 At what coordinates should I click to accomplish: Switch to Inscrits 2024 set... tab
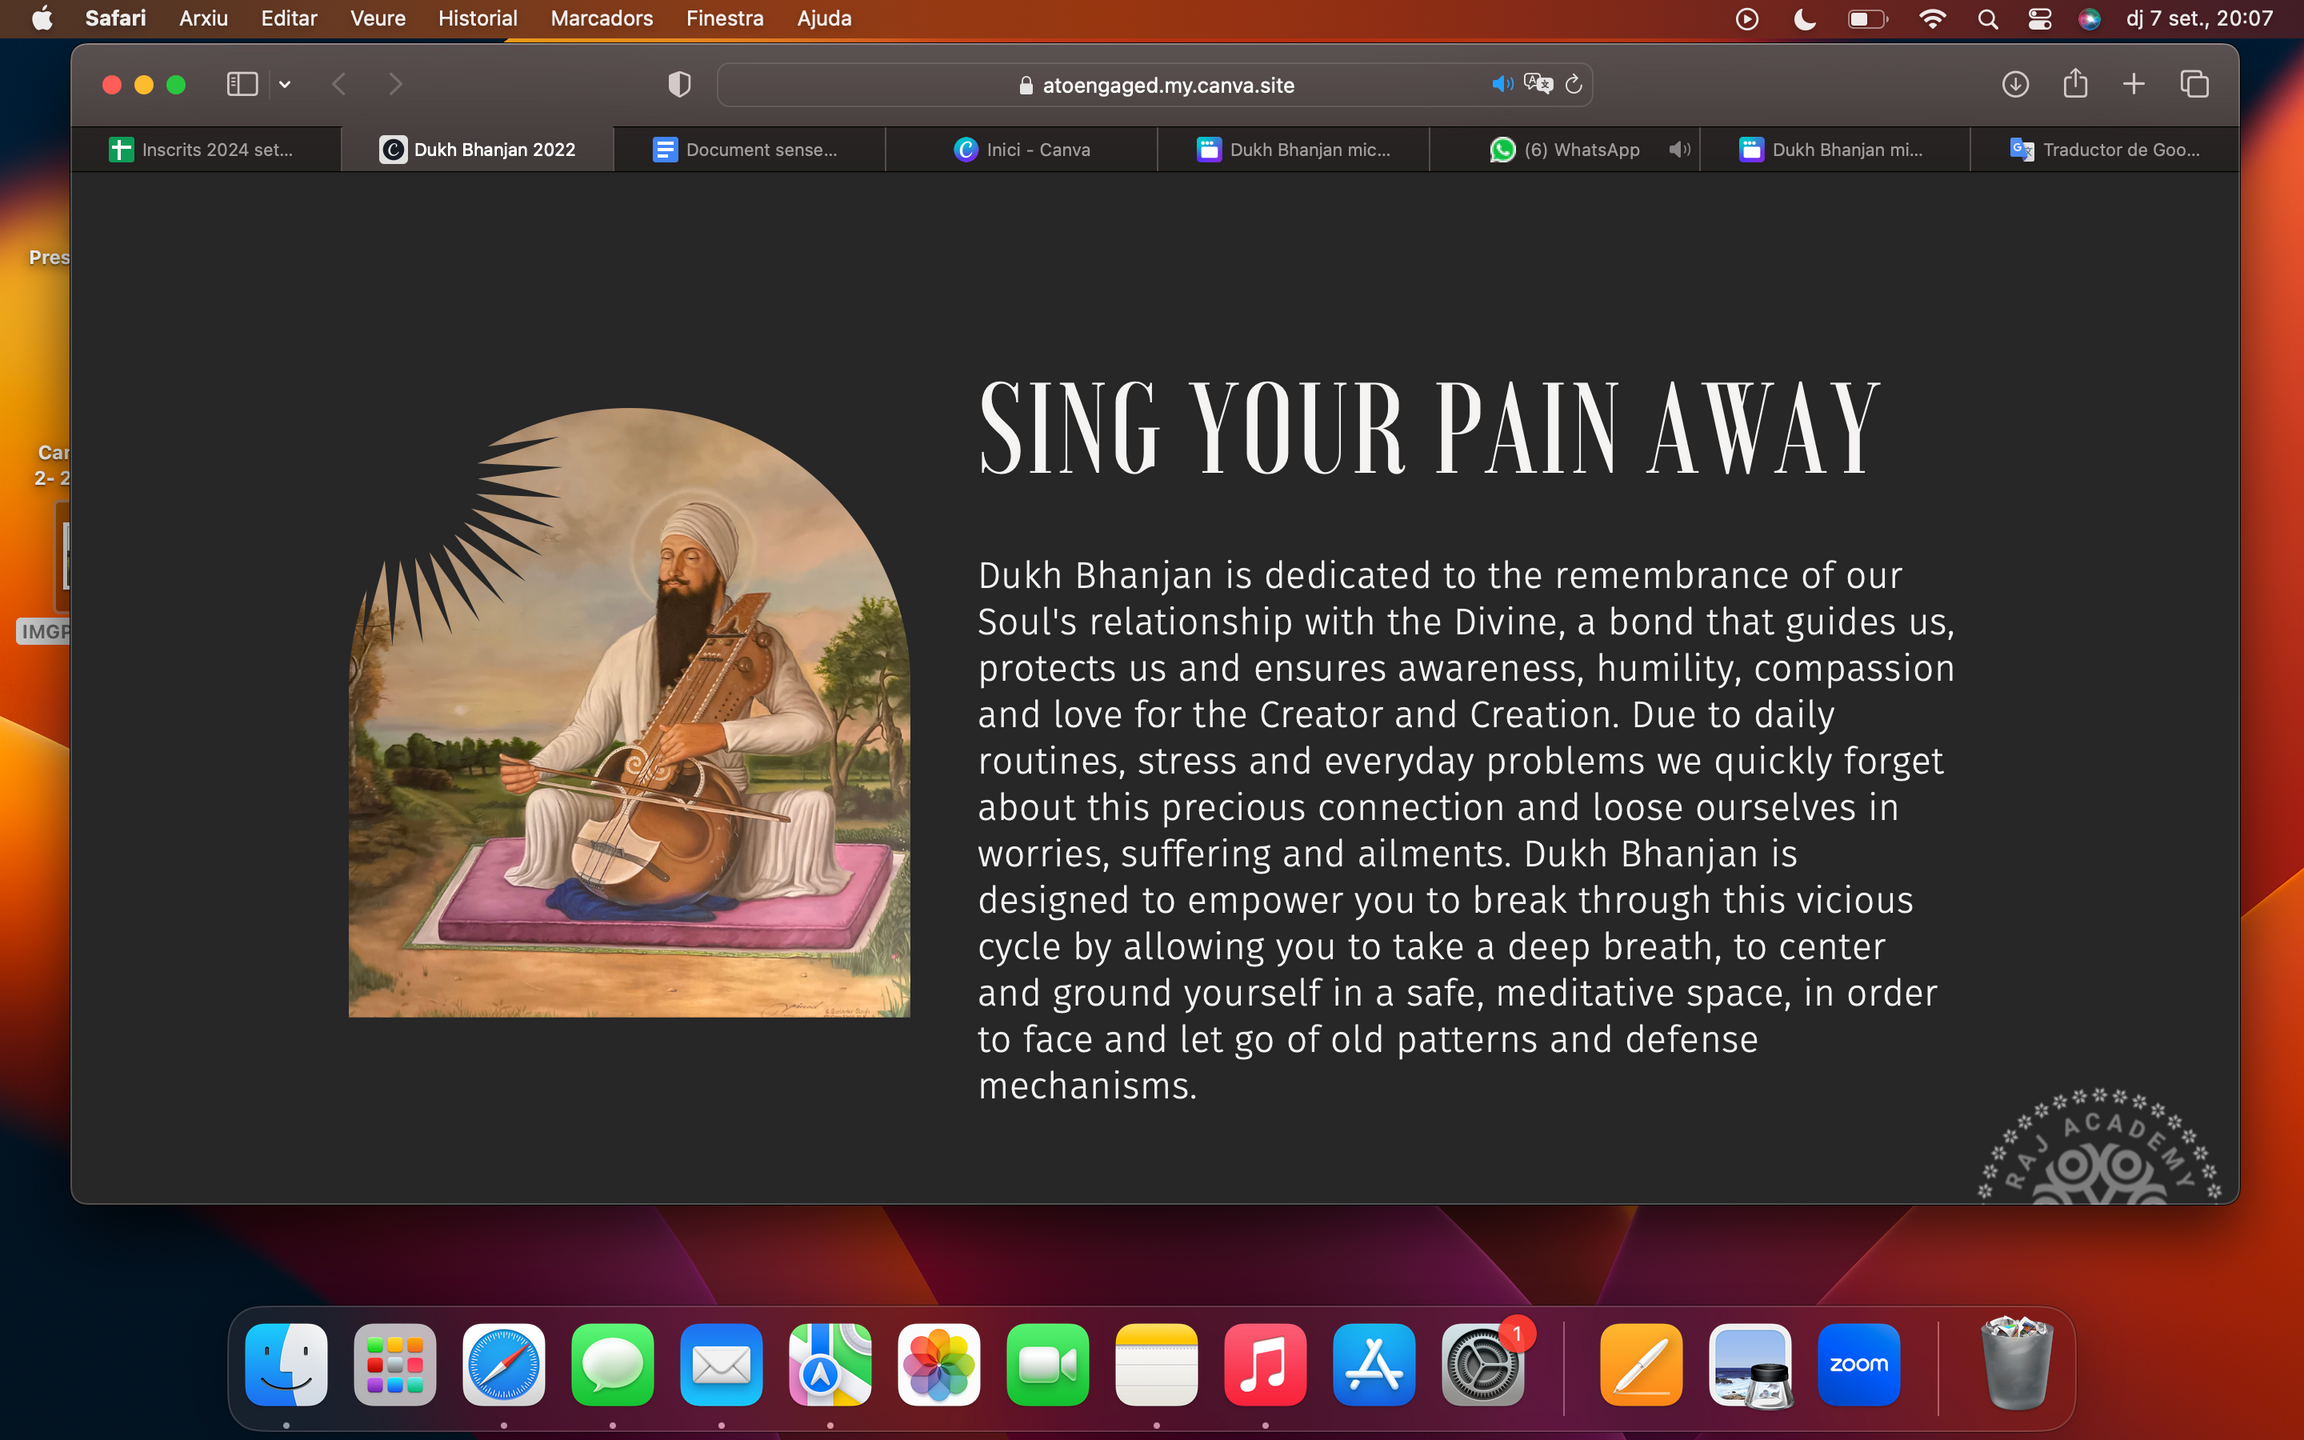(206, 150)
